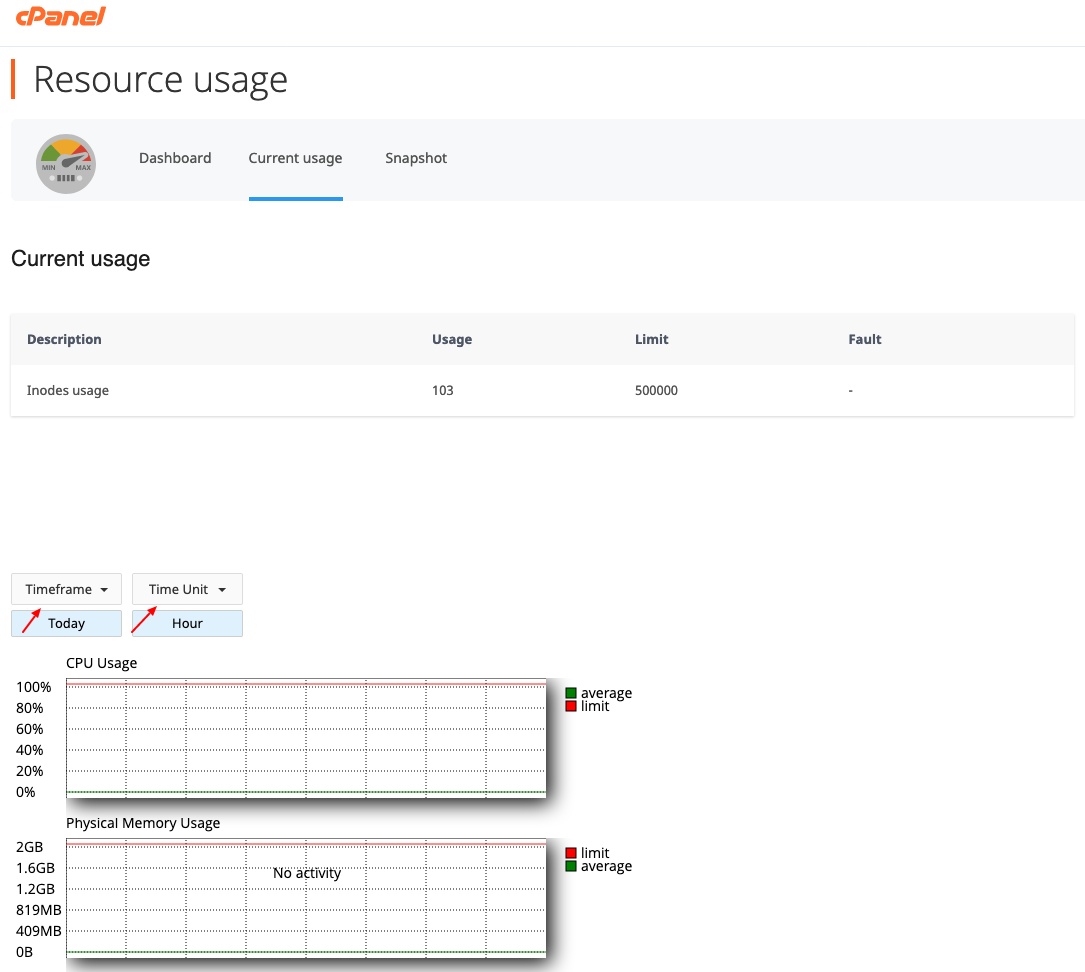
Task: Click the resource usage gauge icon
Action: (66, 163)
